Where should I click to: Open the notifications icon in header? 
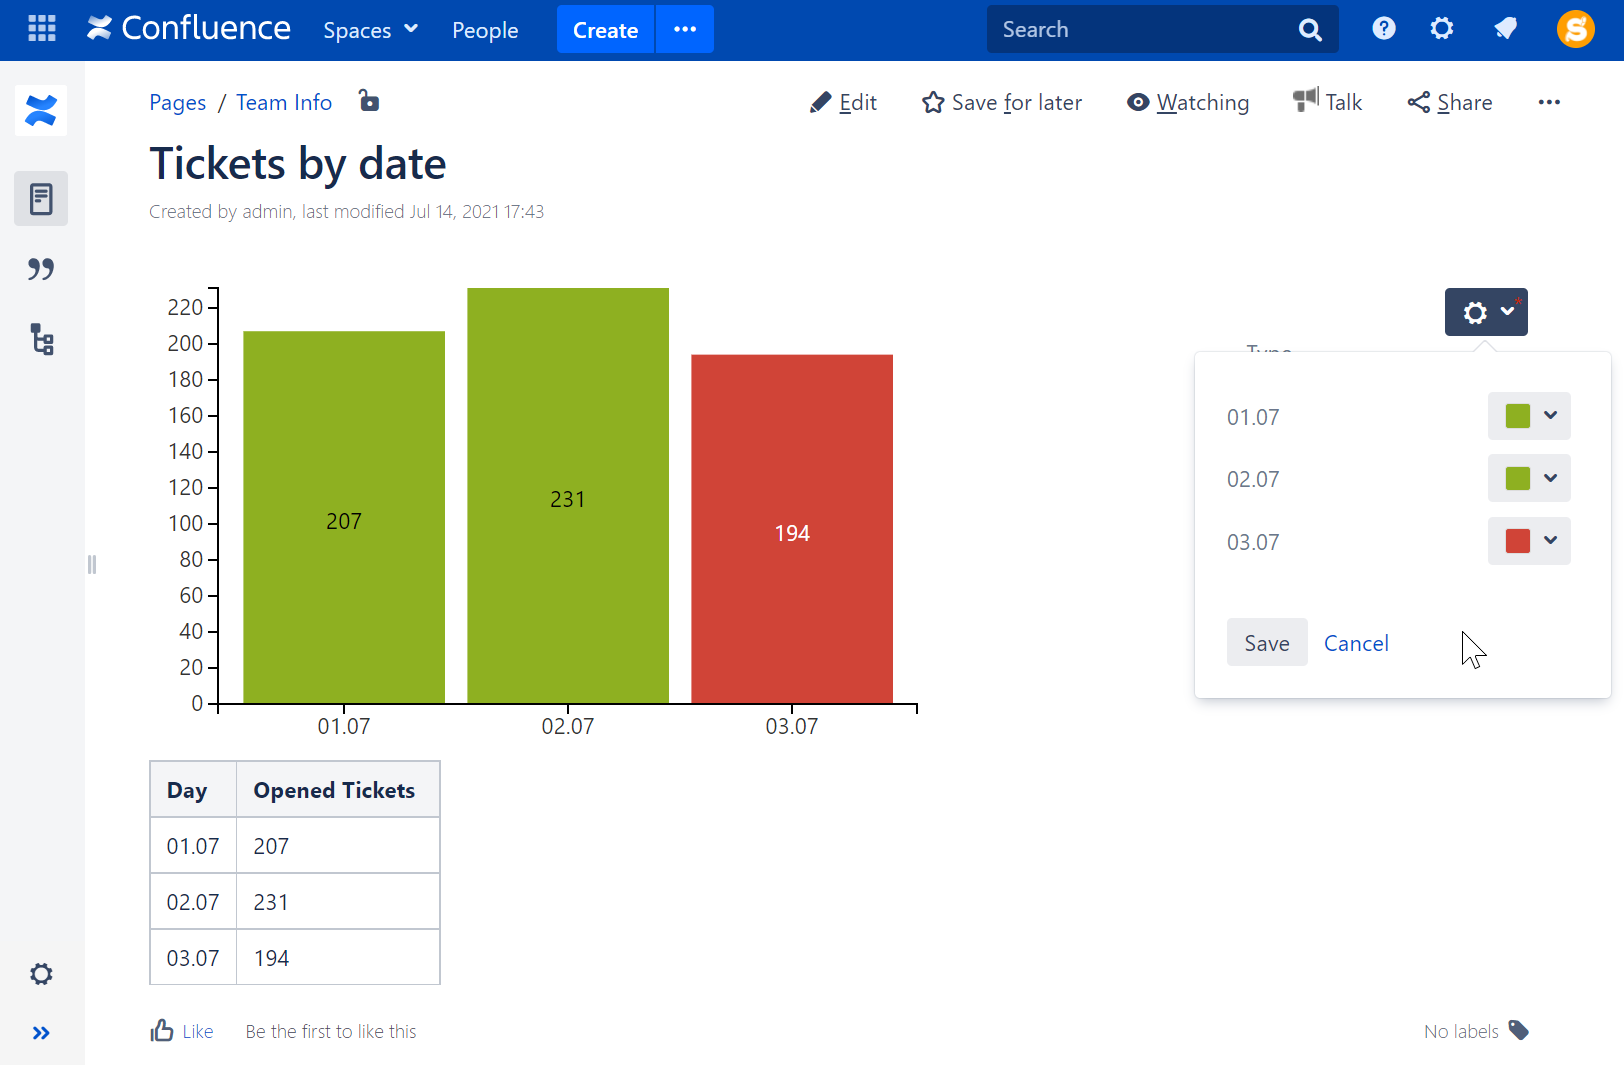[x=1505, y=28]
